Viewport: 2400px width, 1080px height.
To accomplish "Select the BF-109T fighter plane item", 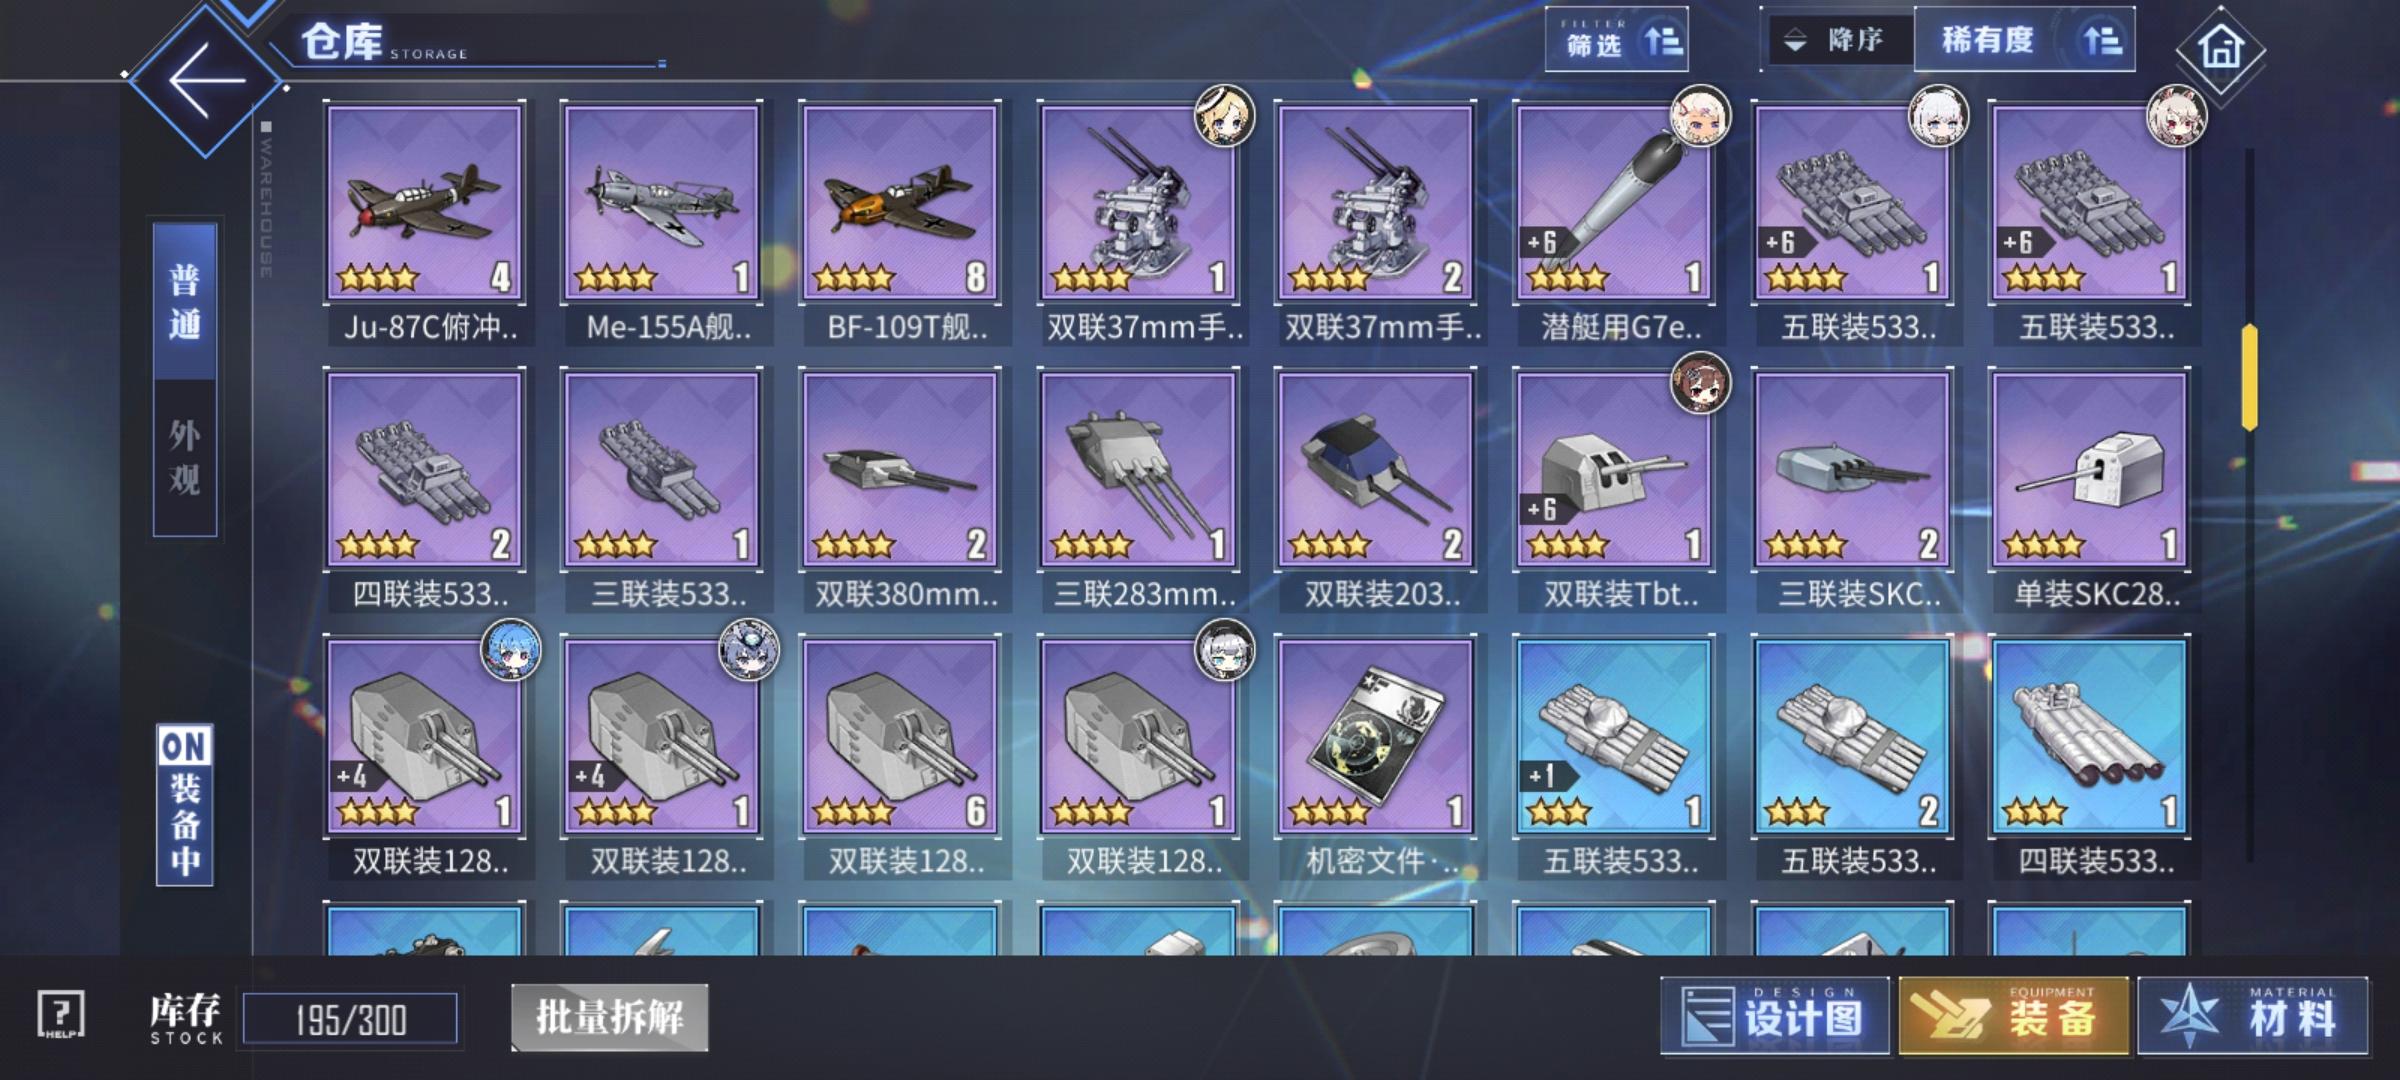I will [x=902, y=223].
